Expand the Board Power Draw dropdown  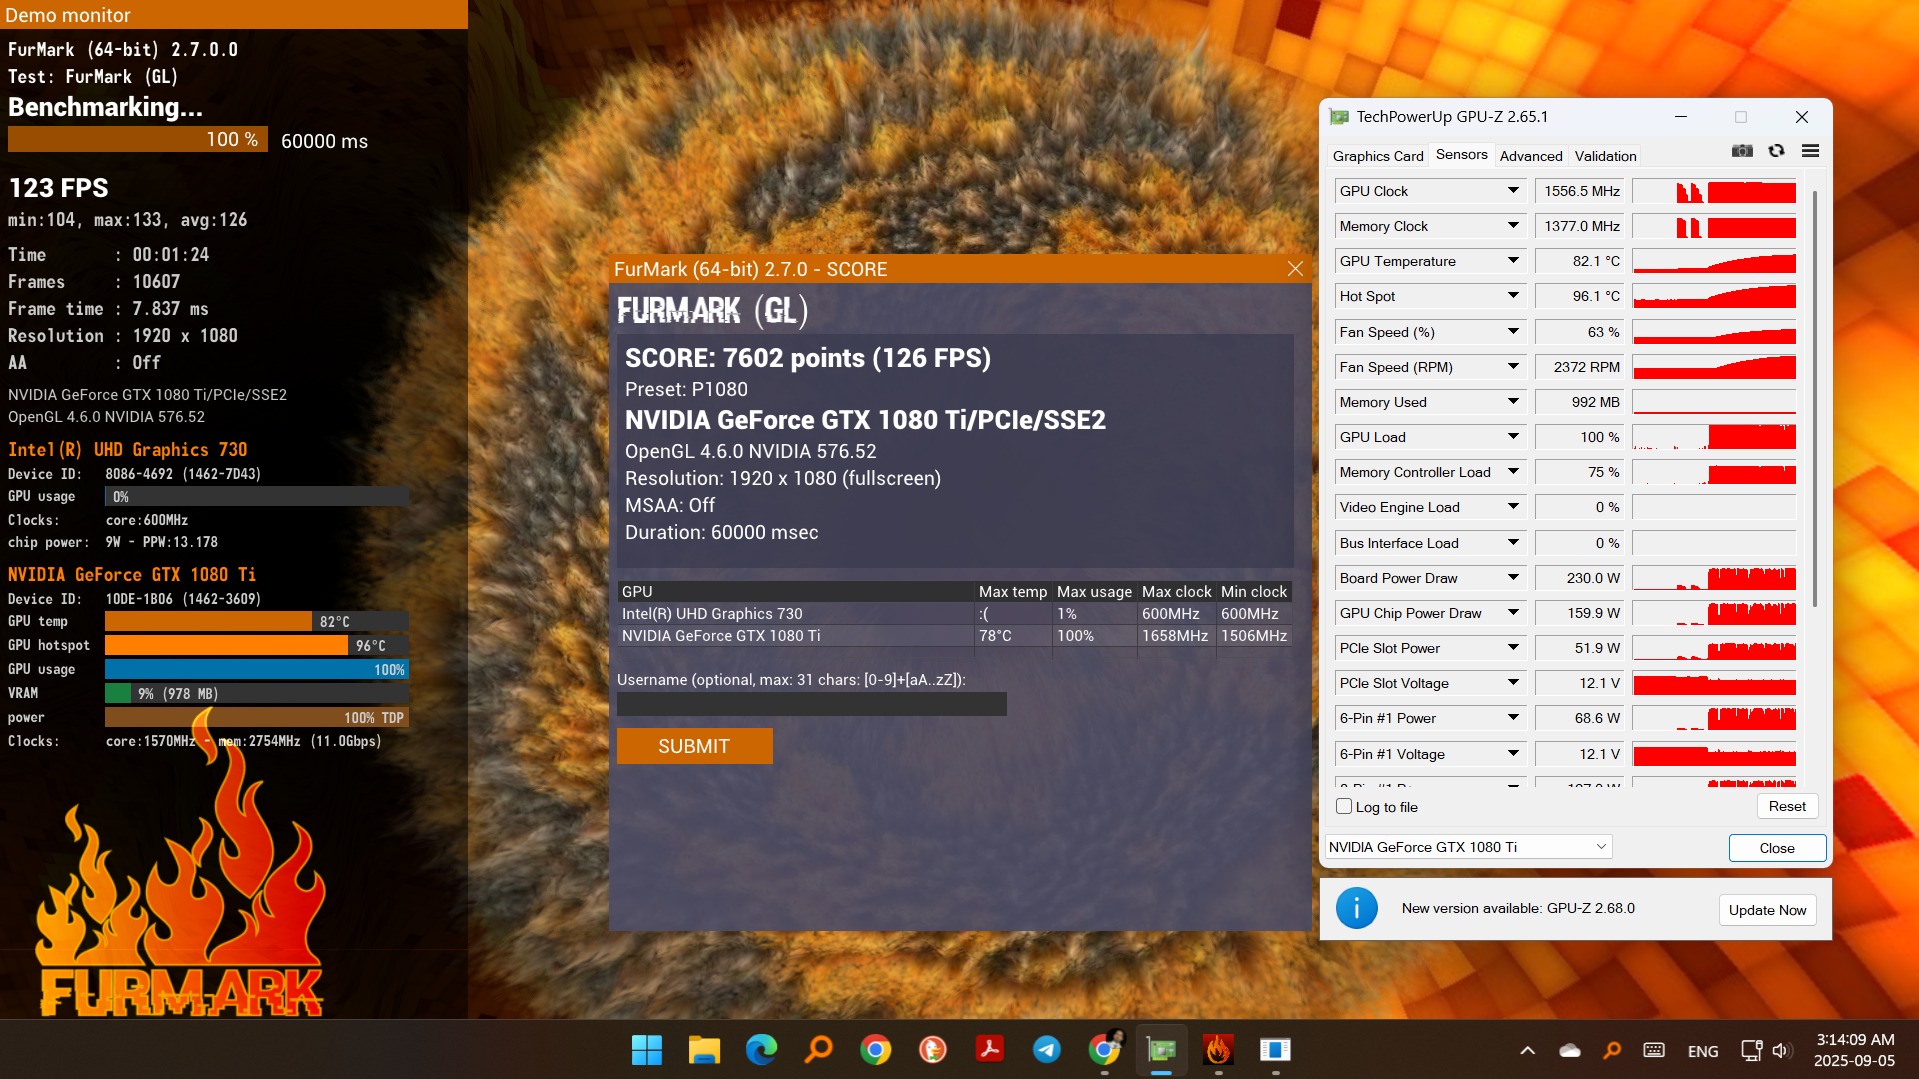pyautogui.click(x=1513, y=578)
